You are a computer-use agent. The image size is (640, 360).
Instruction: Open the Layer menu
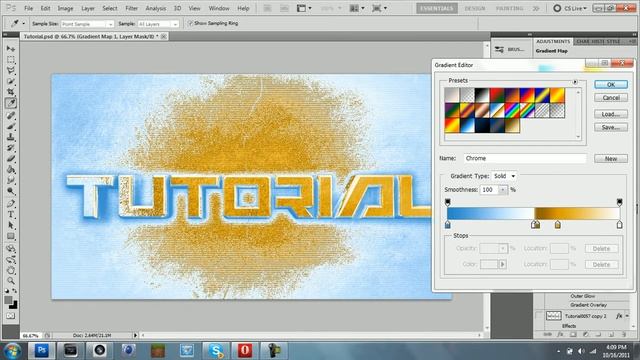(88, 8)
